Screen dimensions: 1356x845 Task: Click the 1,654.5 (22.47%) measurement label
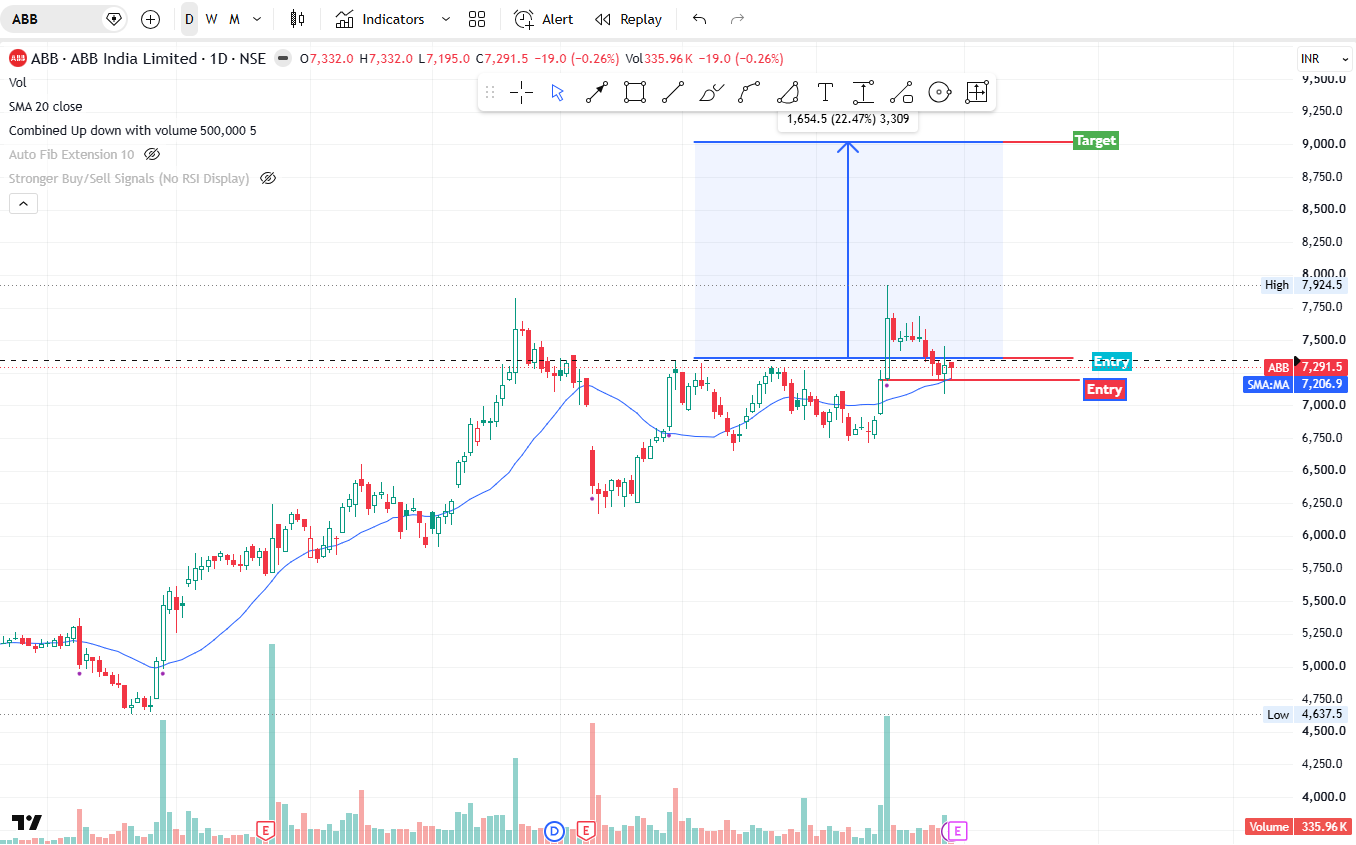pyautogui.click(x=847, y=119)
